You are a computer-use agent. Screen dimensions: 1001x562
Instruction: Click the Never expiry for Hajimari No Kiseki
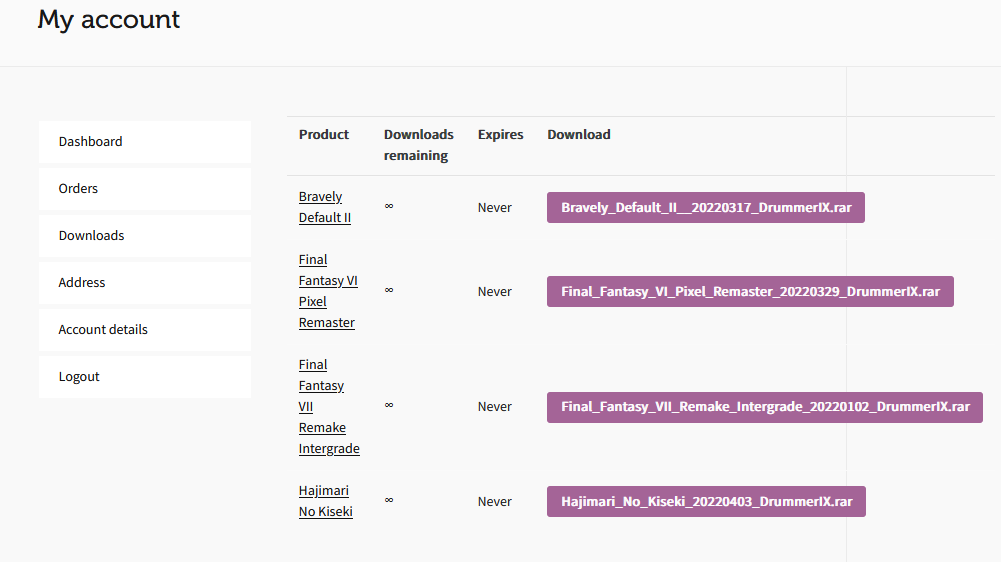pyautogui.click(x=494, y=502)
